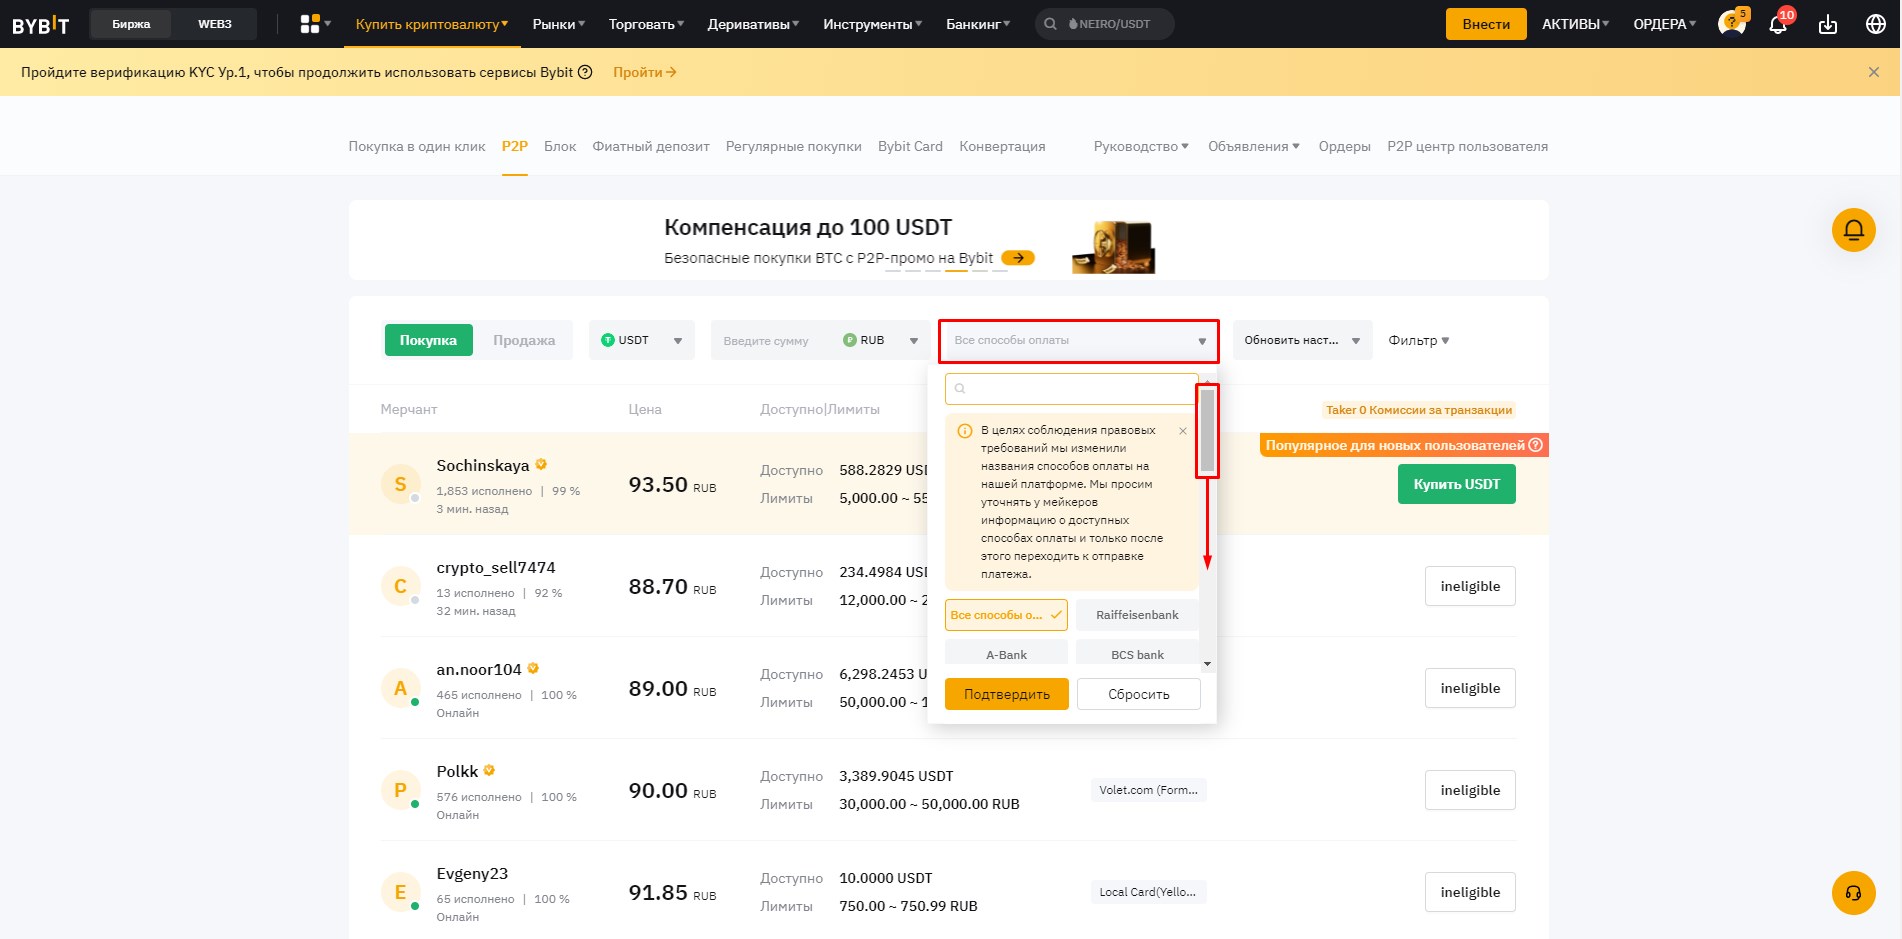
Task: Click 'Купить USDT' for Sochinskaya
Action: pyautogui.click(x=1457, y=484)
